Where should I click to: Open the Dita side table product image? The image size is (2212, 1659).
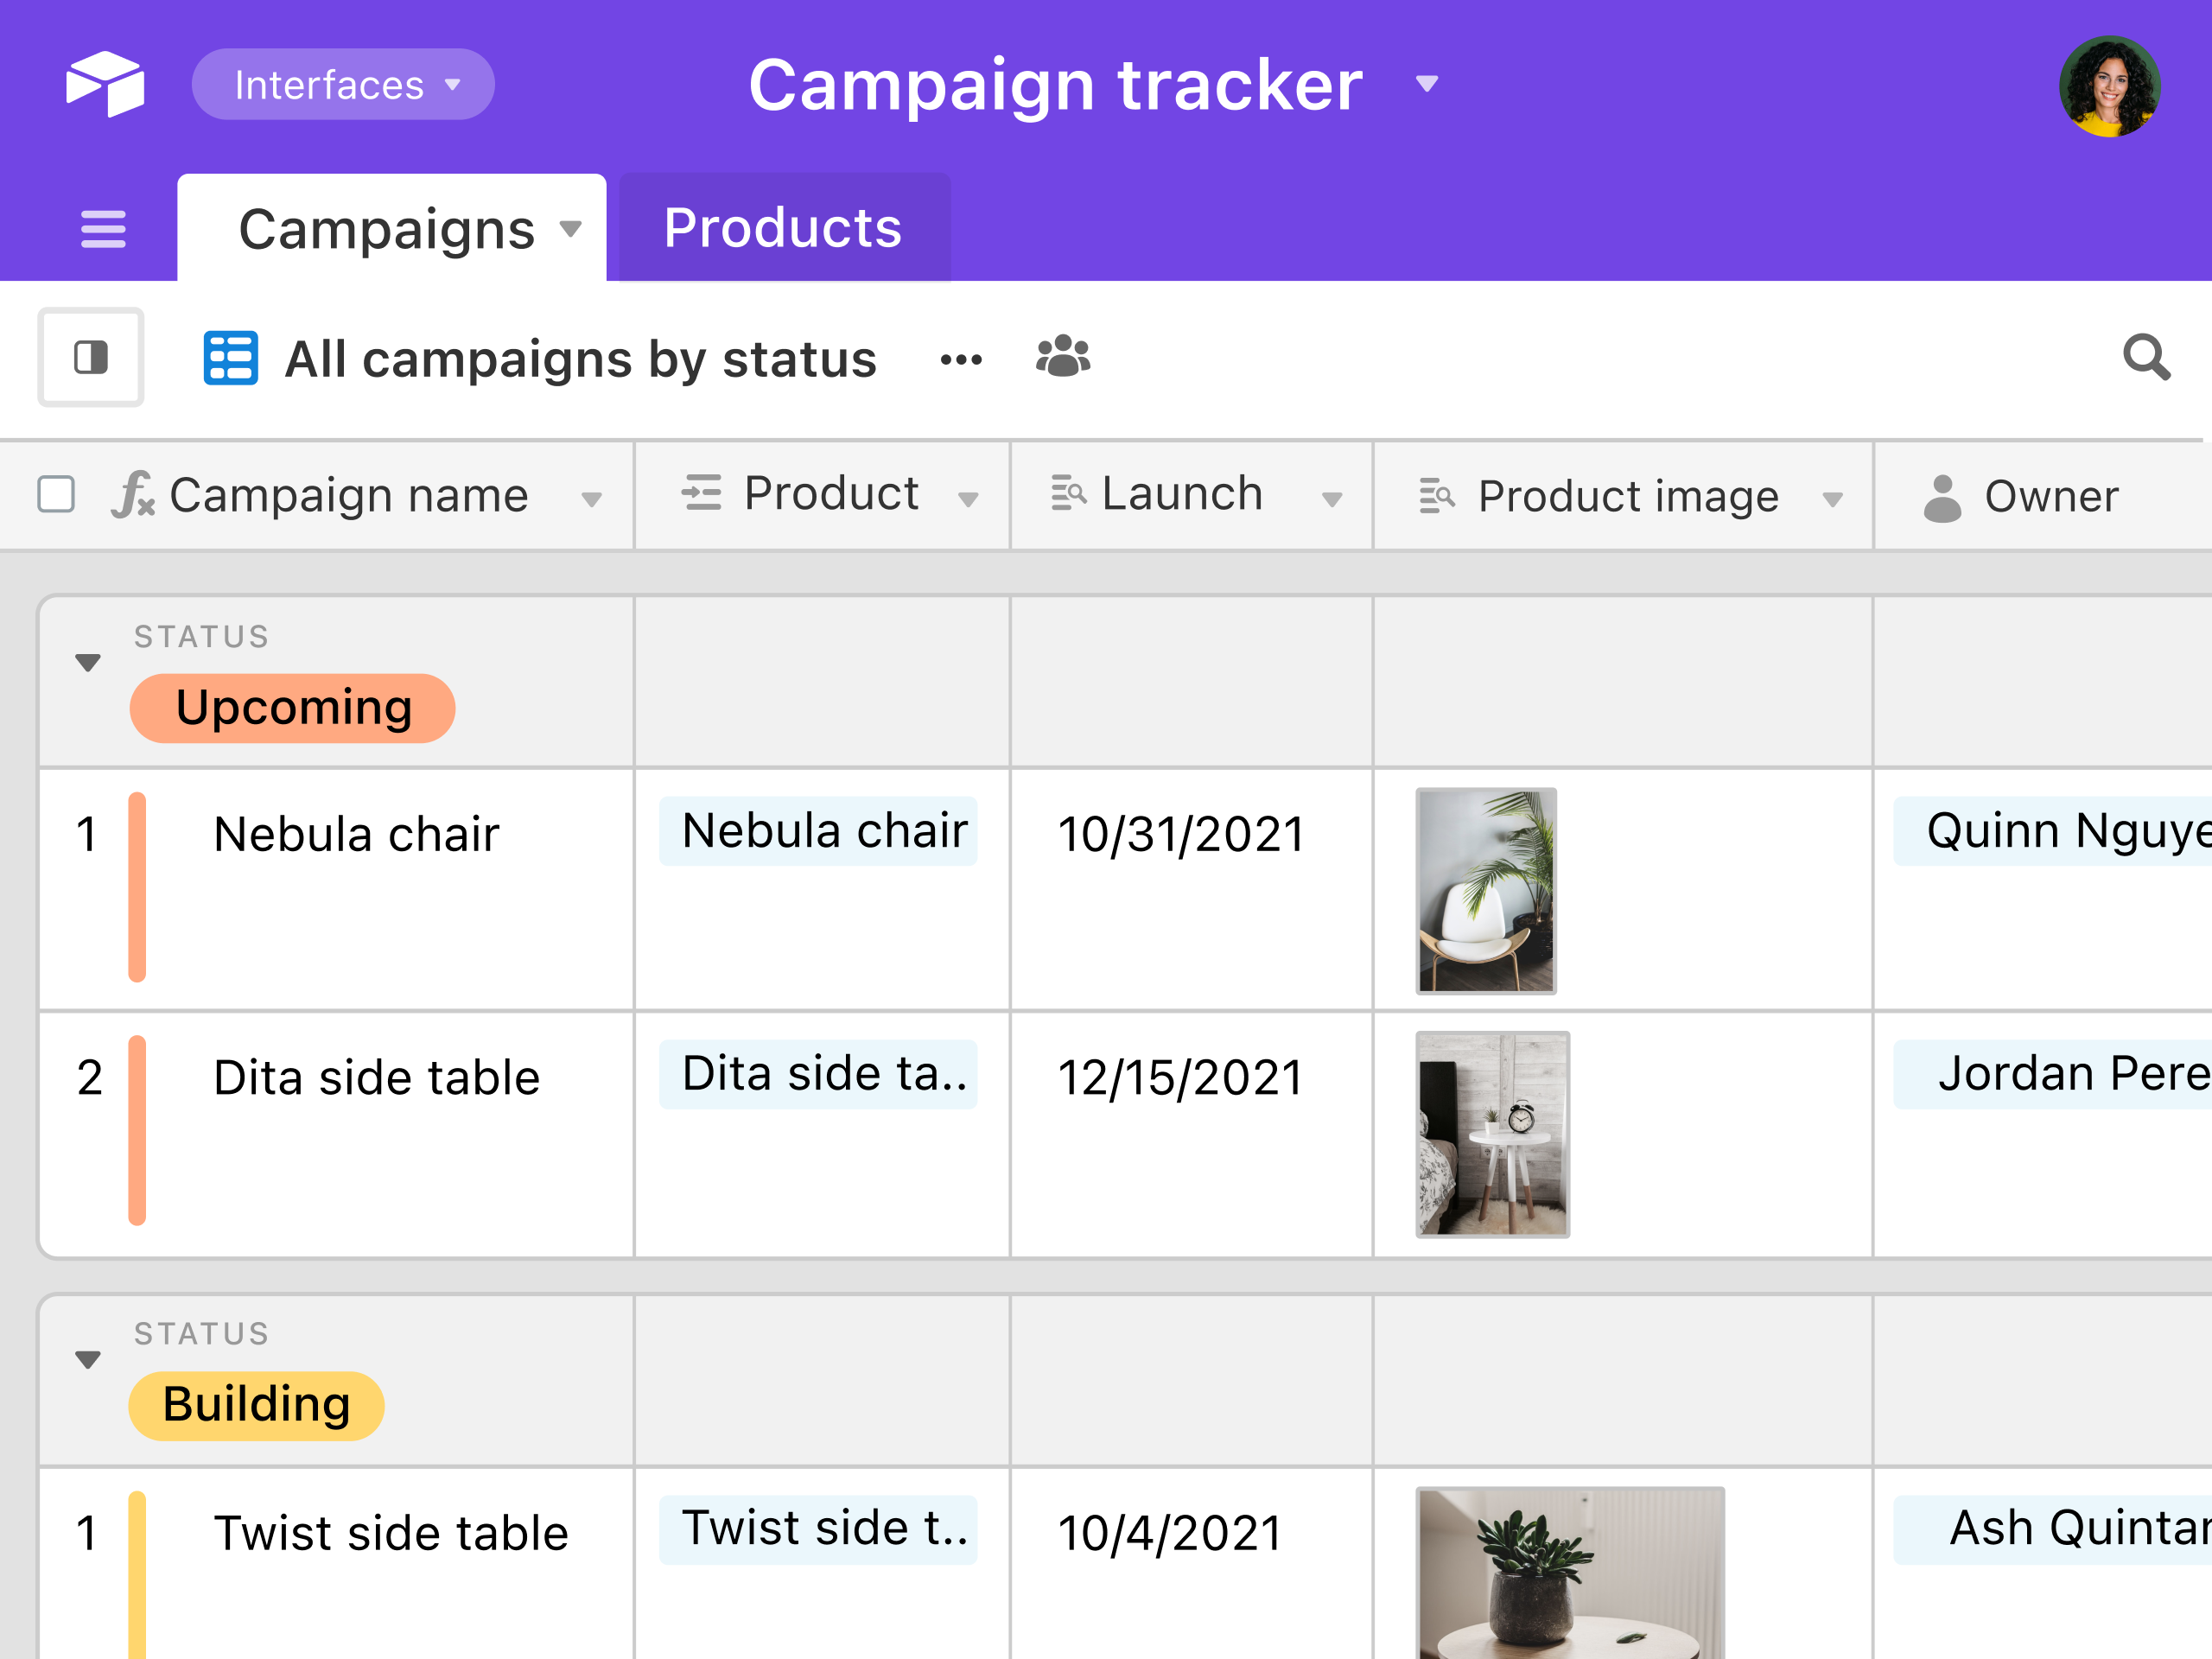coord(1491,1134)
